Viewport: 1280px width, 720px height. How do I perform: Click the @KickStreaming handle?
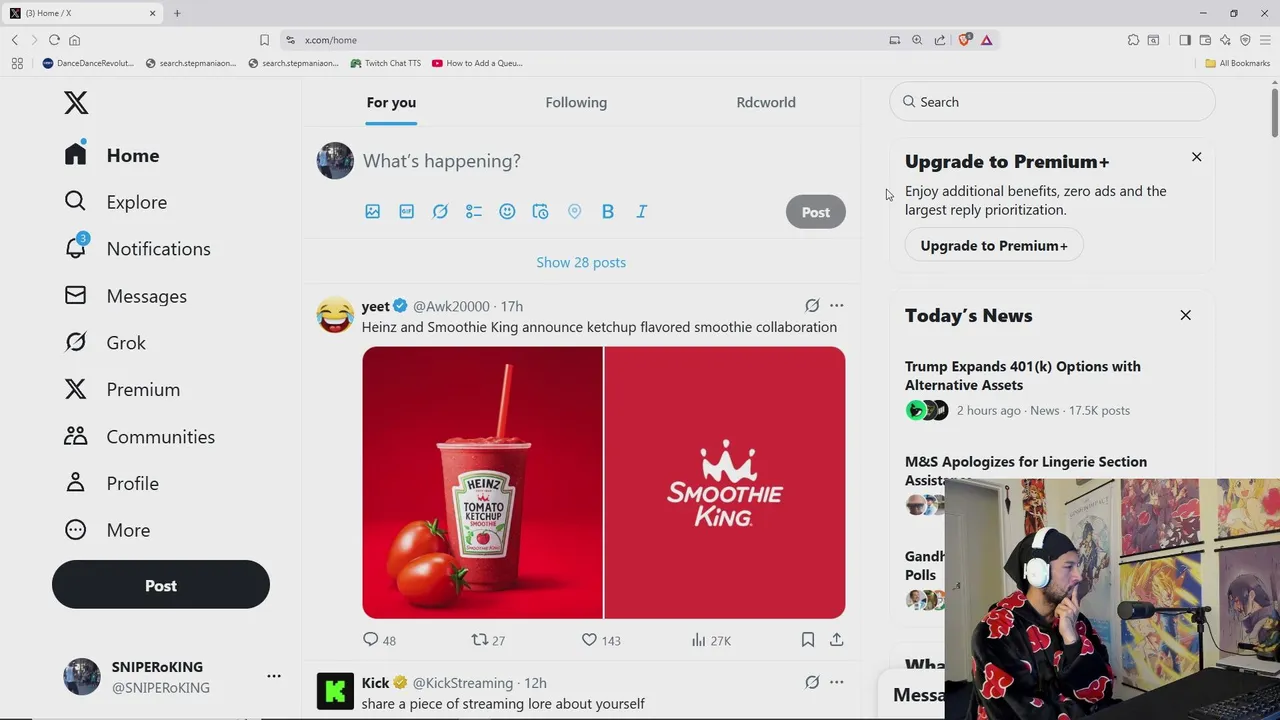point(463,683)
